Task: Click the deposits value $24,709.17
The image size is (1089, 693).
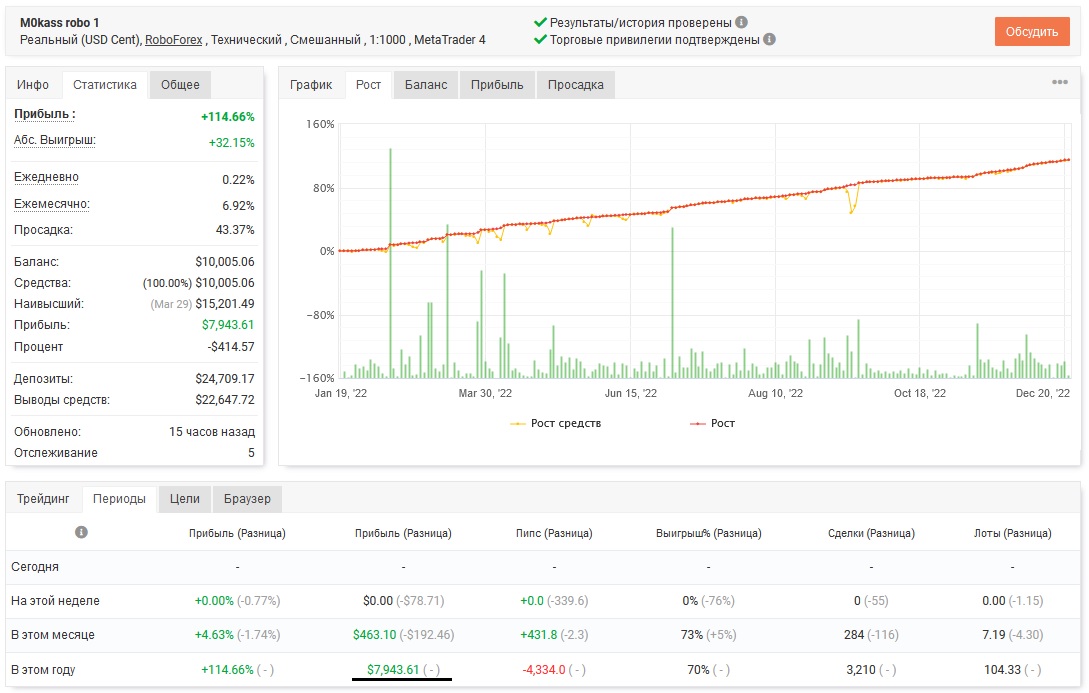Action: click(224, 378)
